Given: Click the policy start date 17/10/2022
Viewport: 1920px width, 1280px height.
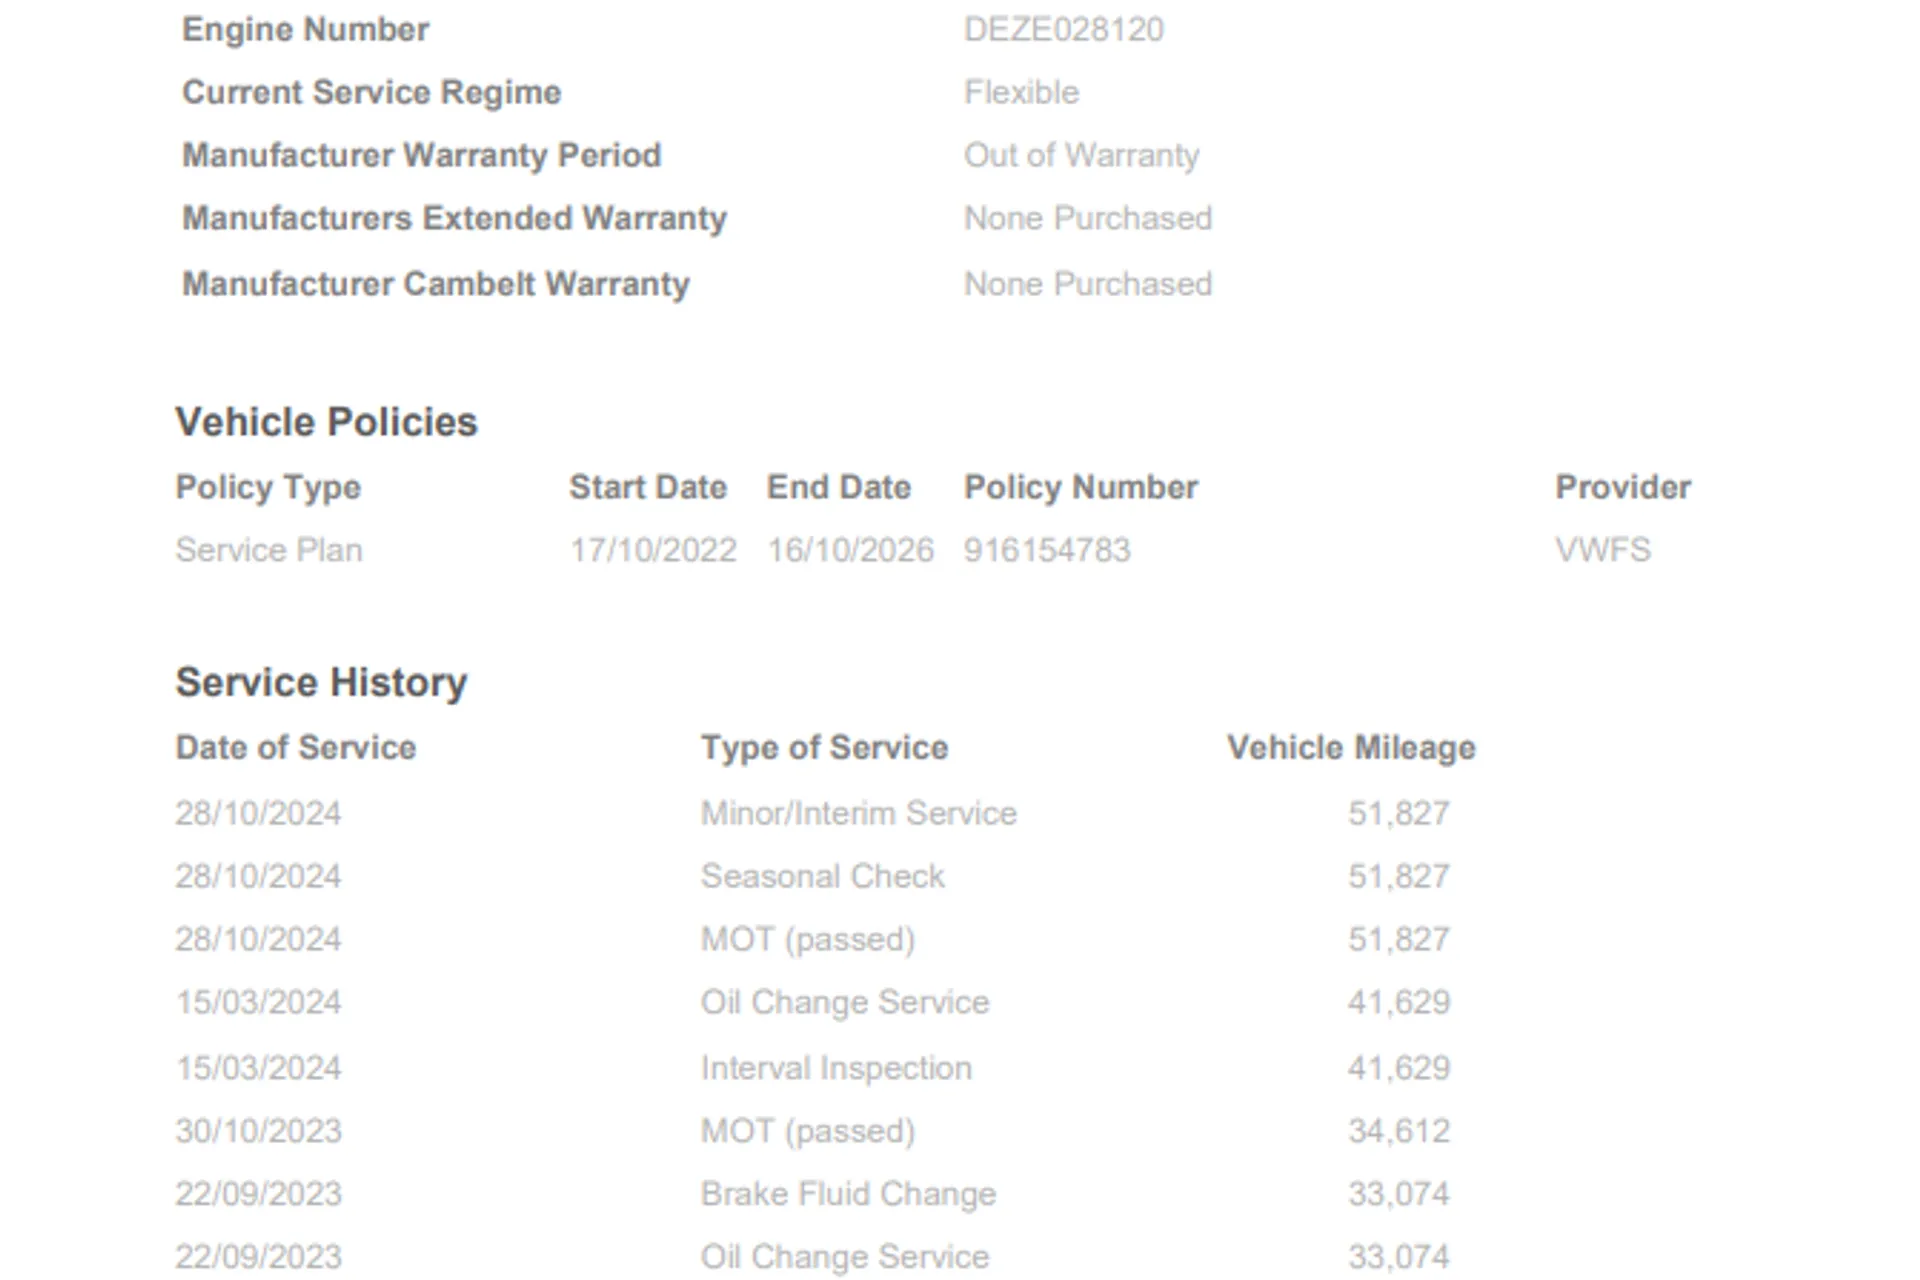Looking at the screenshot, I should click(x=652, y=550).
